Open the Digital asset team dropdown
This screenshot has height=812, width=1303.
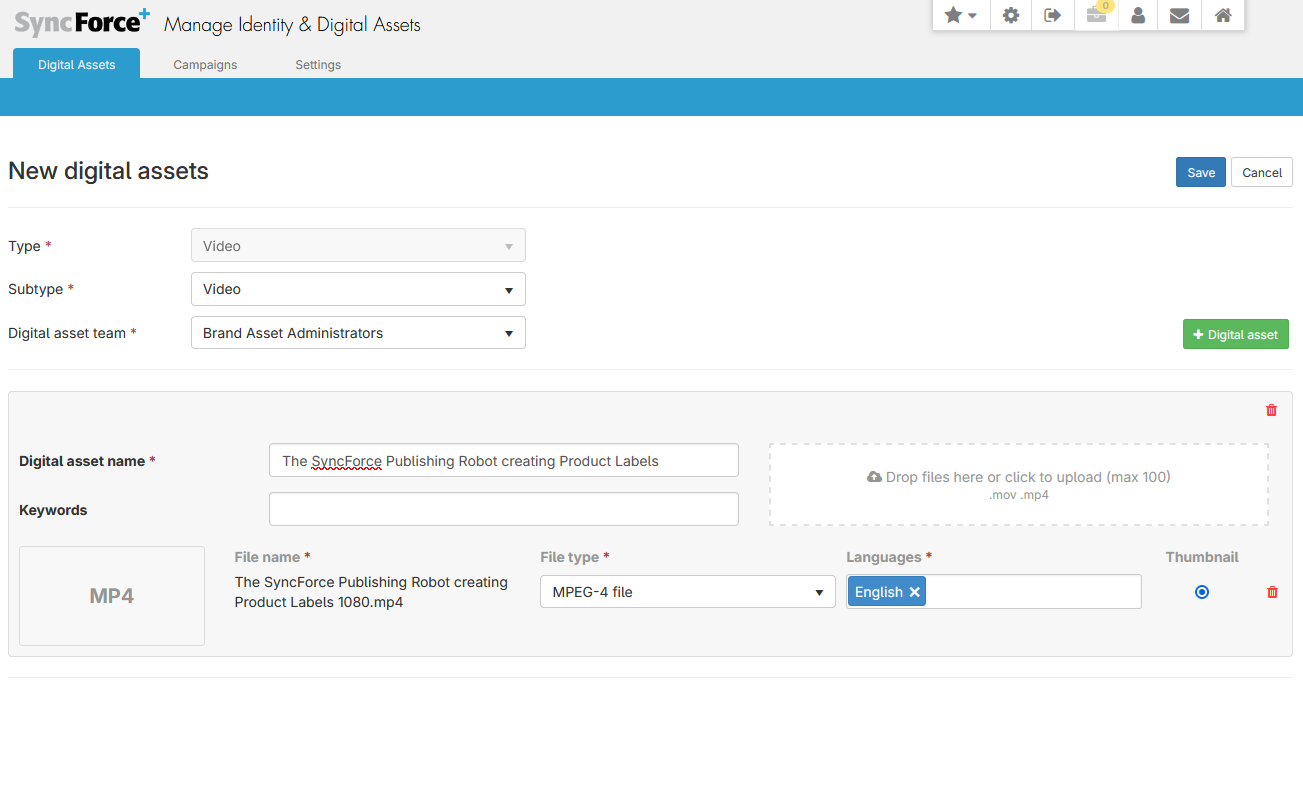tap(358, 333)
